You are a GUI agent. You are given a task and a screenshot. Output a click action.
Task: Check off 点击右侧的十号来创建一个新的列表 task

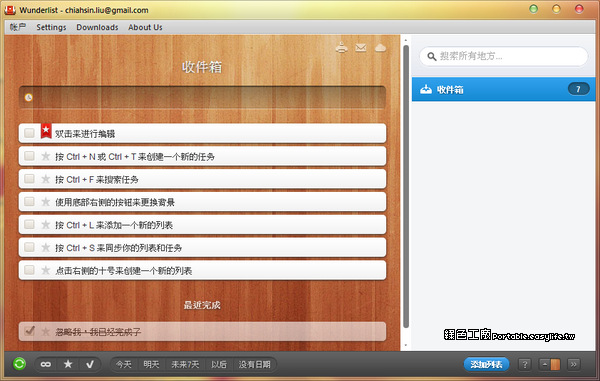pyautogui.click(x=29, y=270)
